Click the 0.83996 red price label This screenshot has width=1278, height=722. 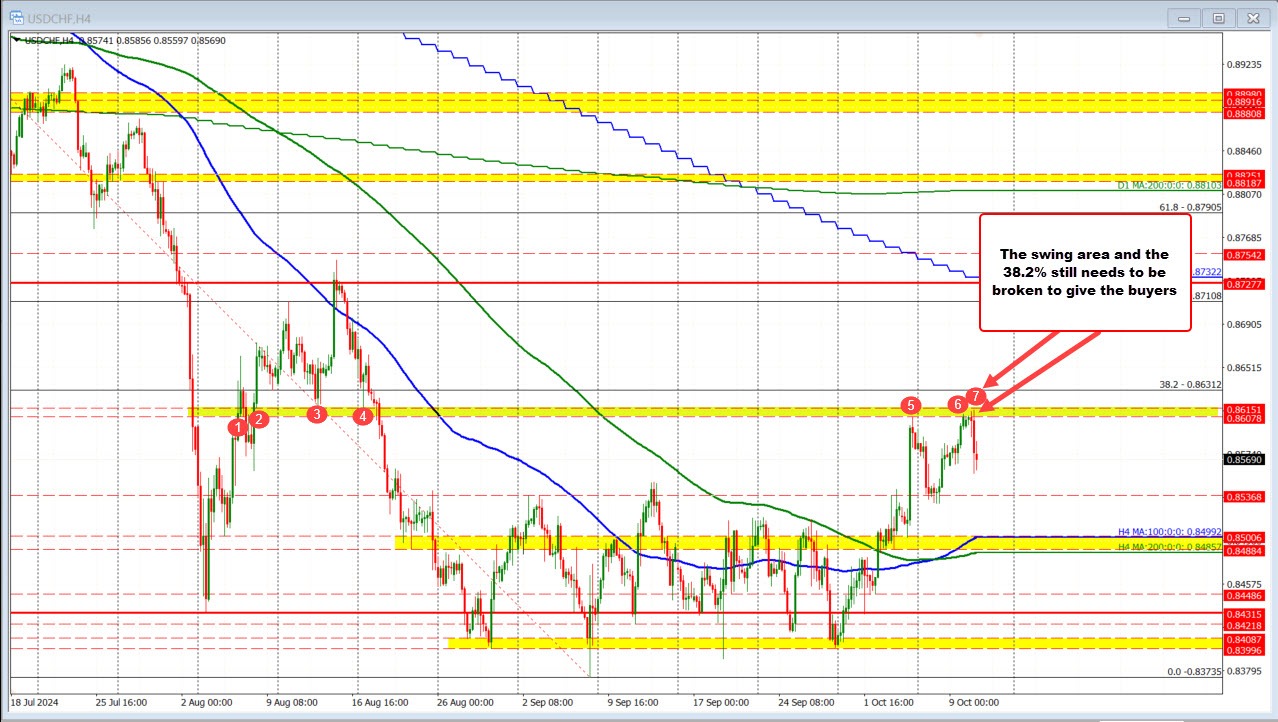point(1246,650)
